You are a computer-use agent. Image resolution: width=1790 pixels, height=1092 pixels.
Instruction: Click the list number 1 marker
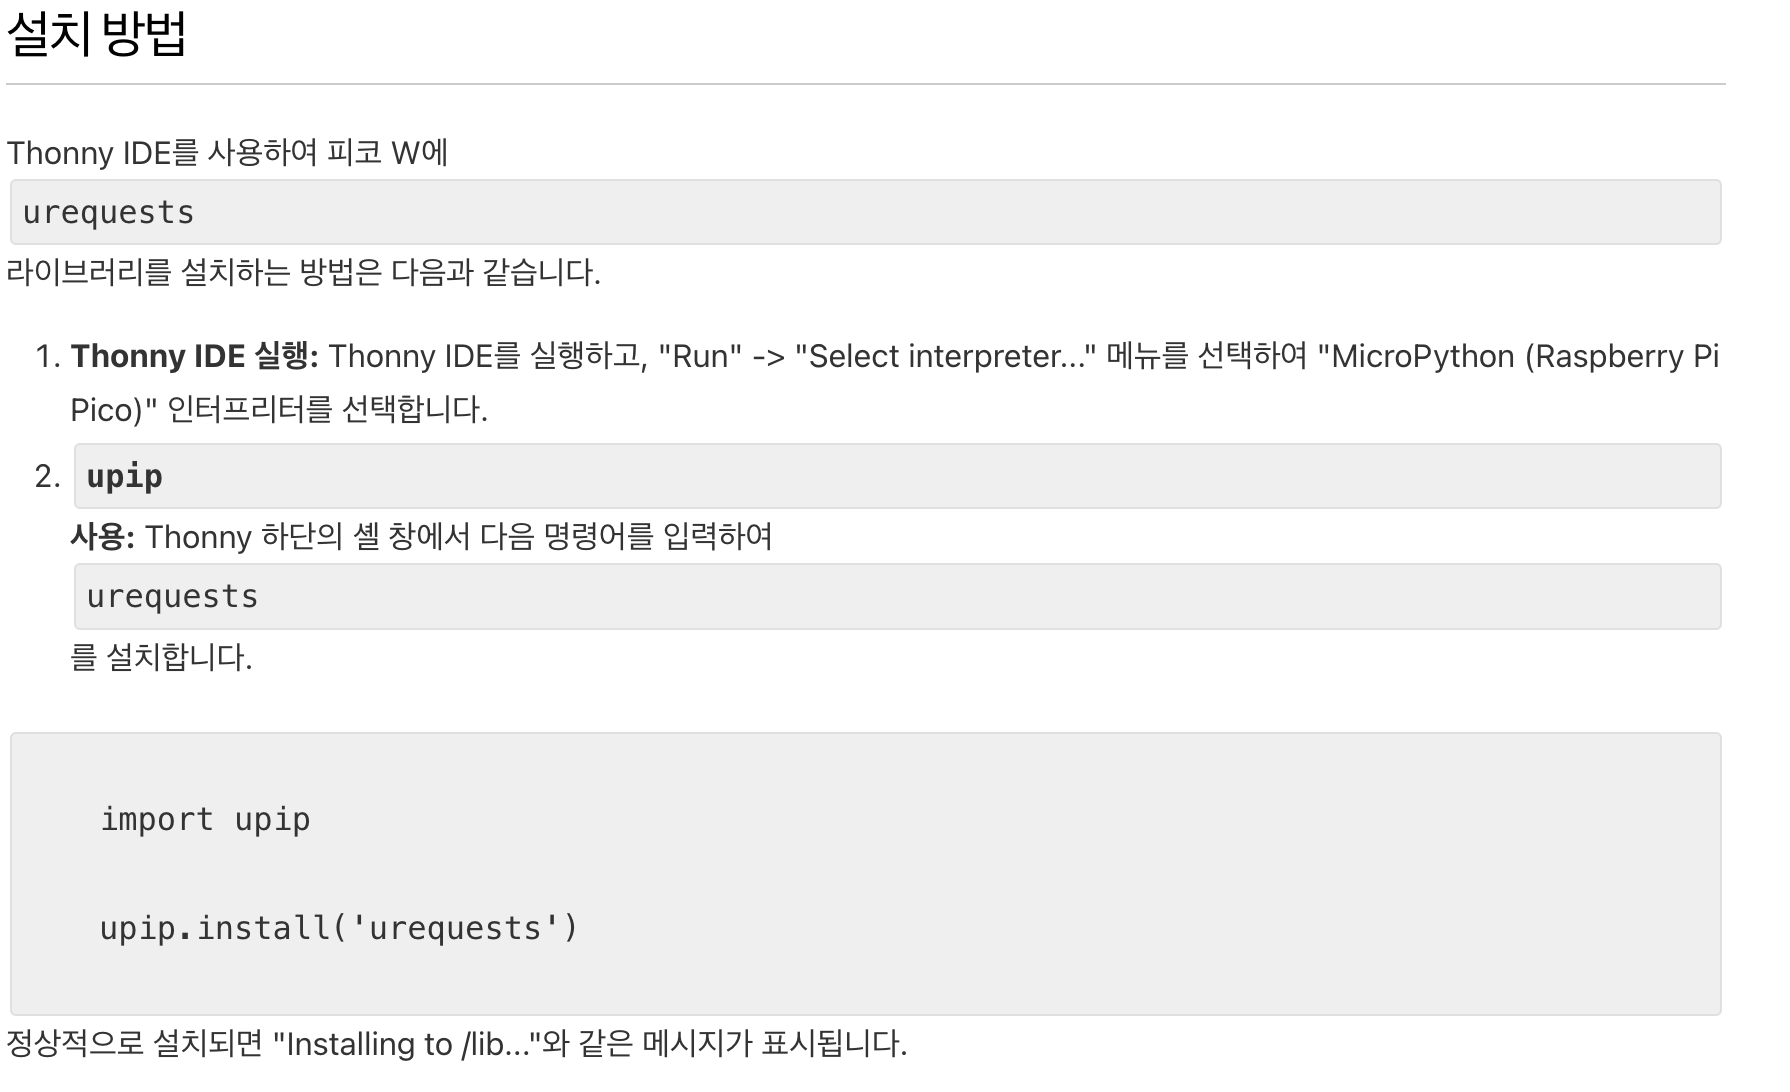48,356
